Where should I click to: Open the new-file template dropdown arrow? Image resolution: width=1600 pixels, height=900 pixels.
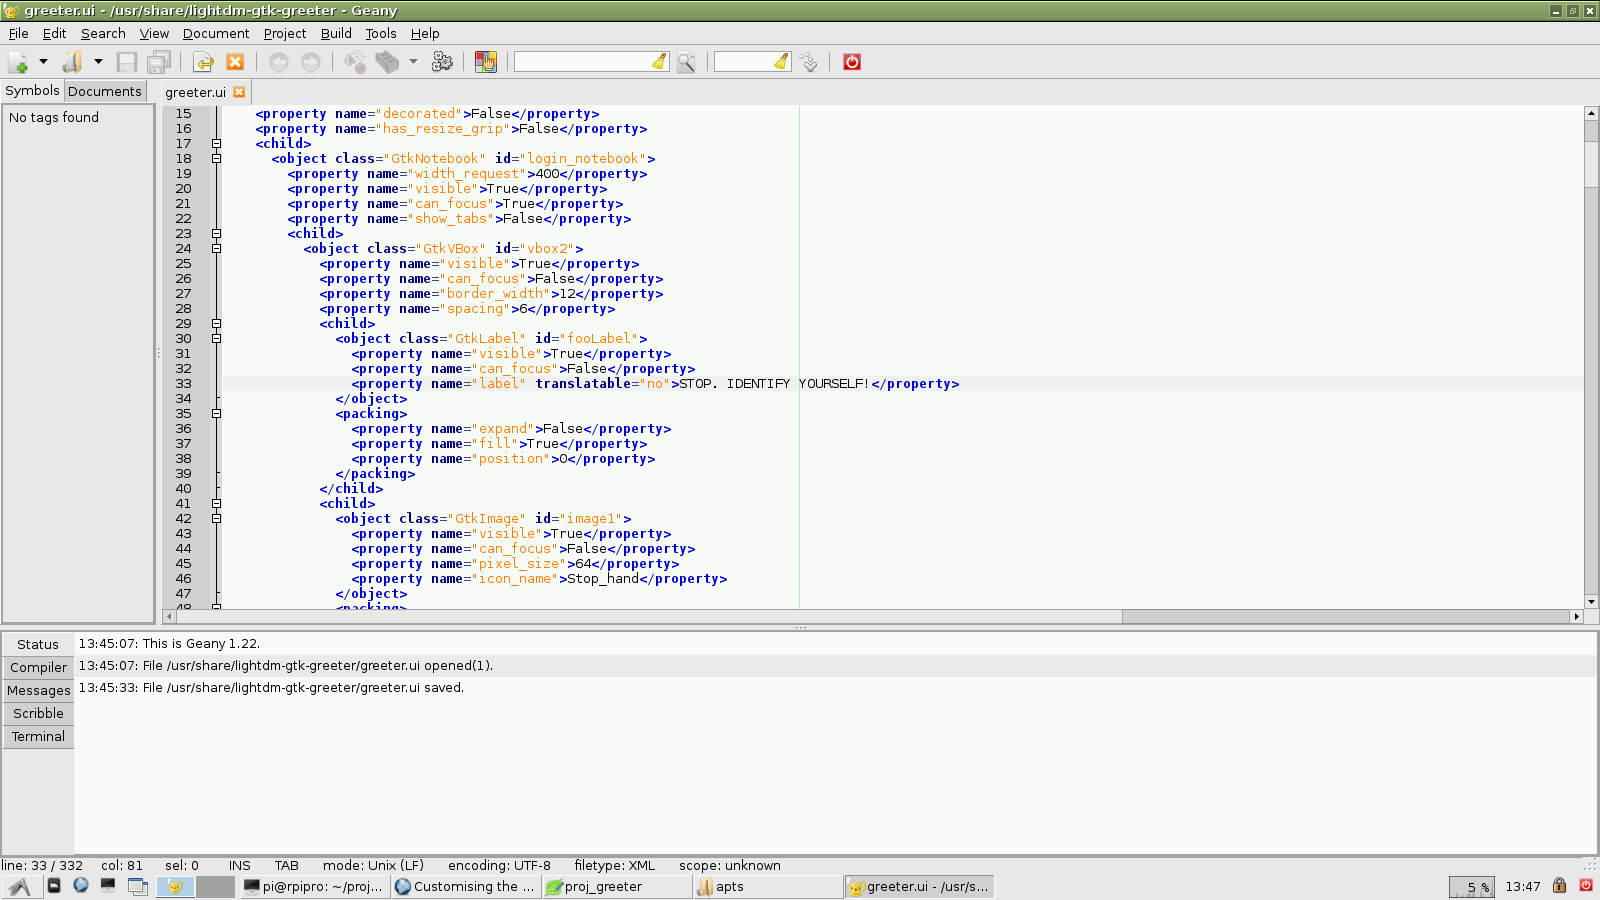coord(43,62)
